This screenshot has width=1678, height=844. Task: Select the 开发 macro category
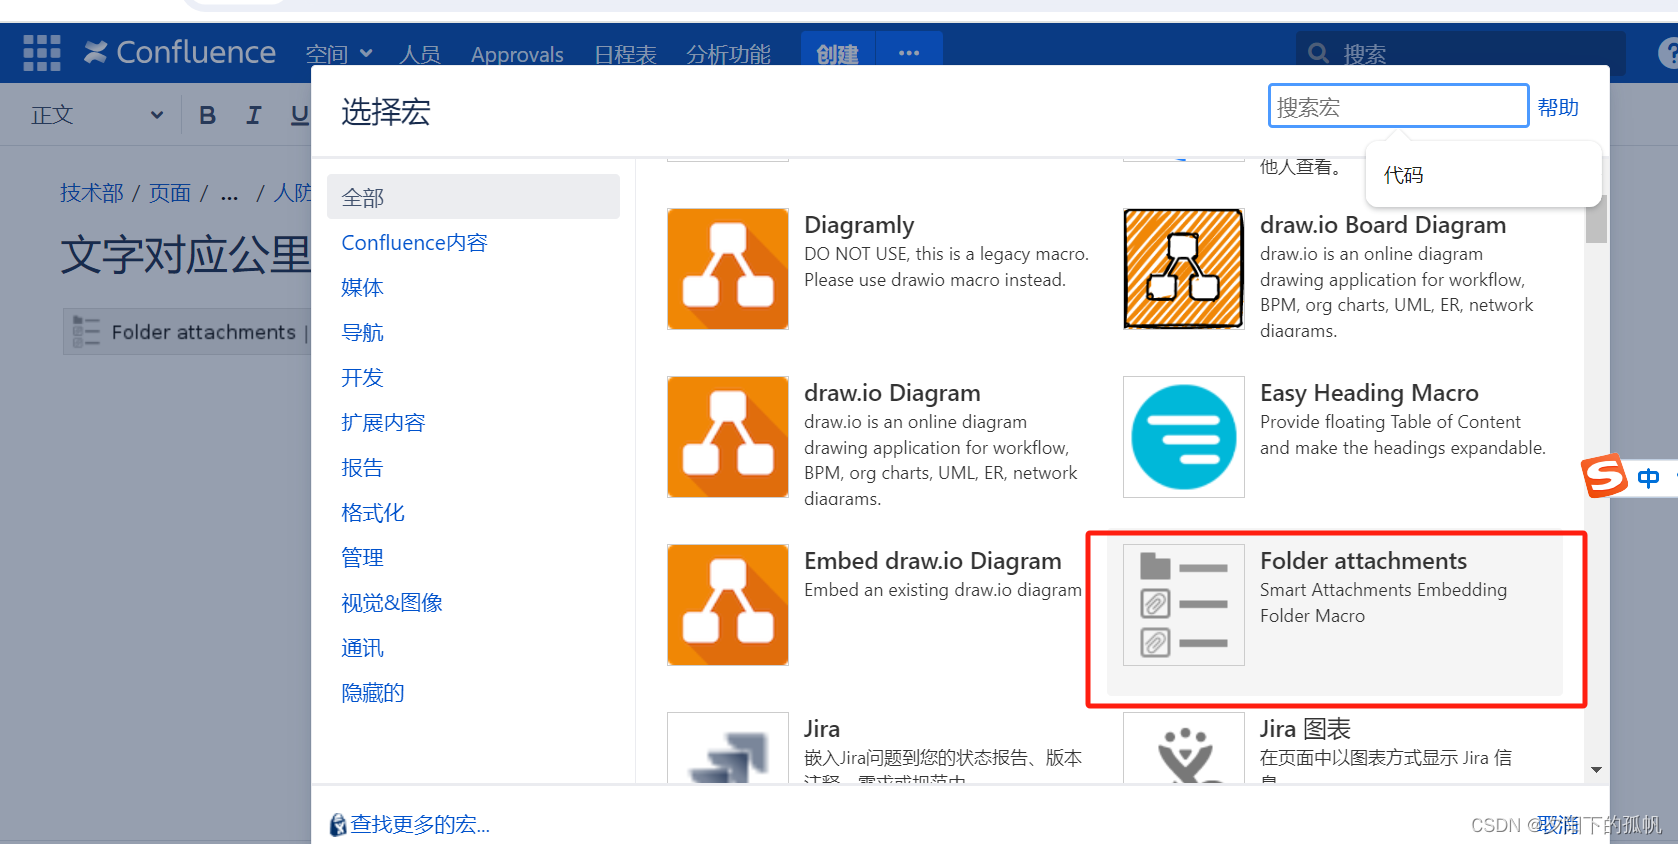[362, 378]
